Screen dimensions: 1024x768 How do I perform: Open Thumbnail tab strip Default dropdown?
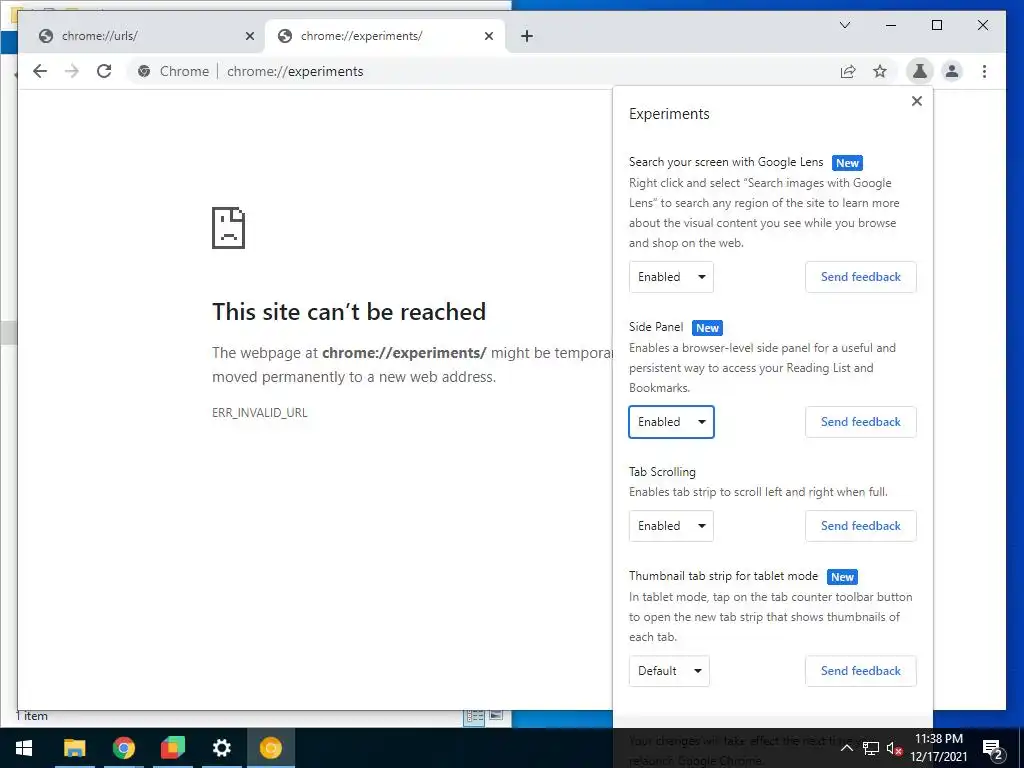669,671
